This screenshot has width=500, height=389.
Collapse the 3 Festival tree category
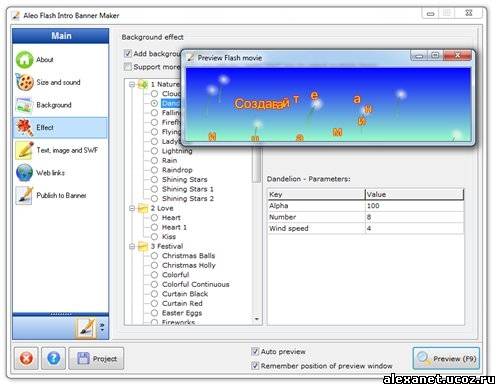click(x=132, y=246)
